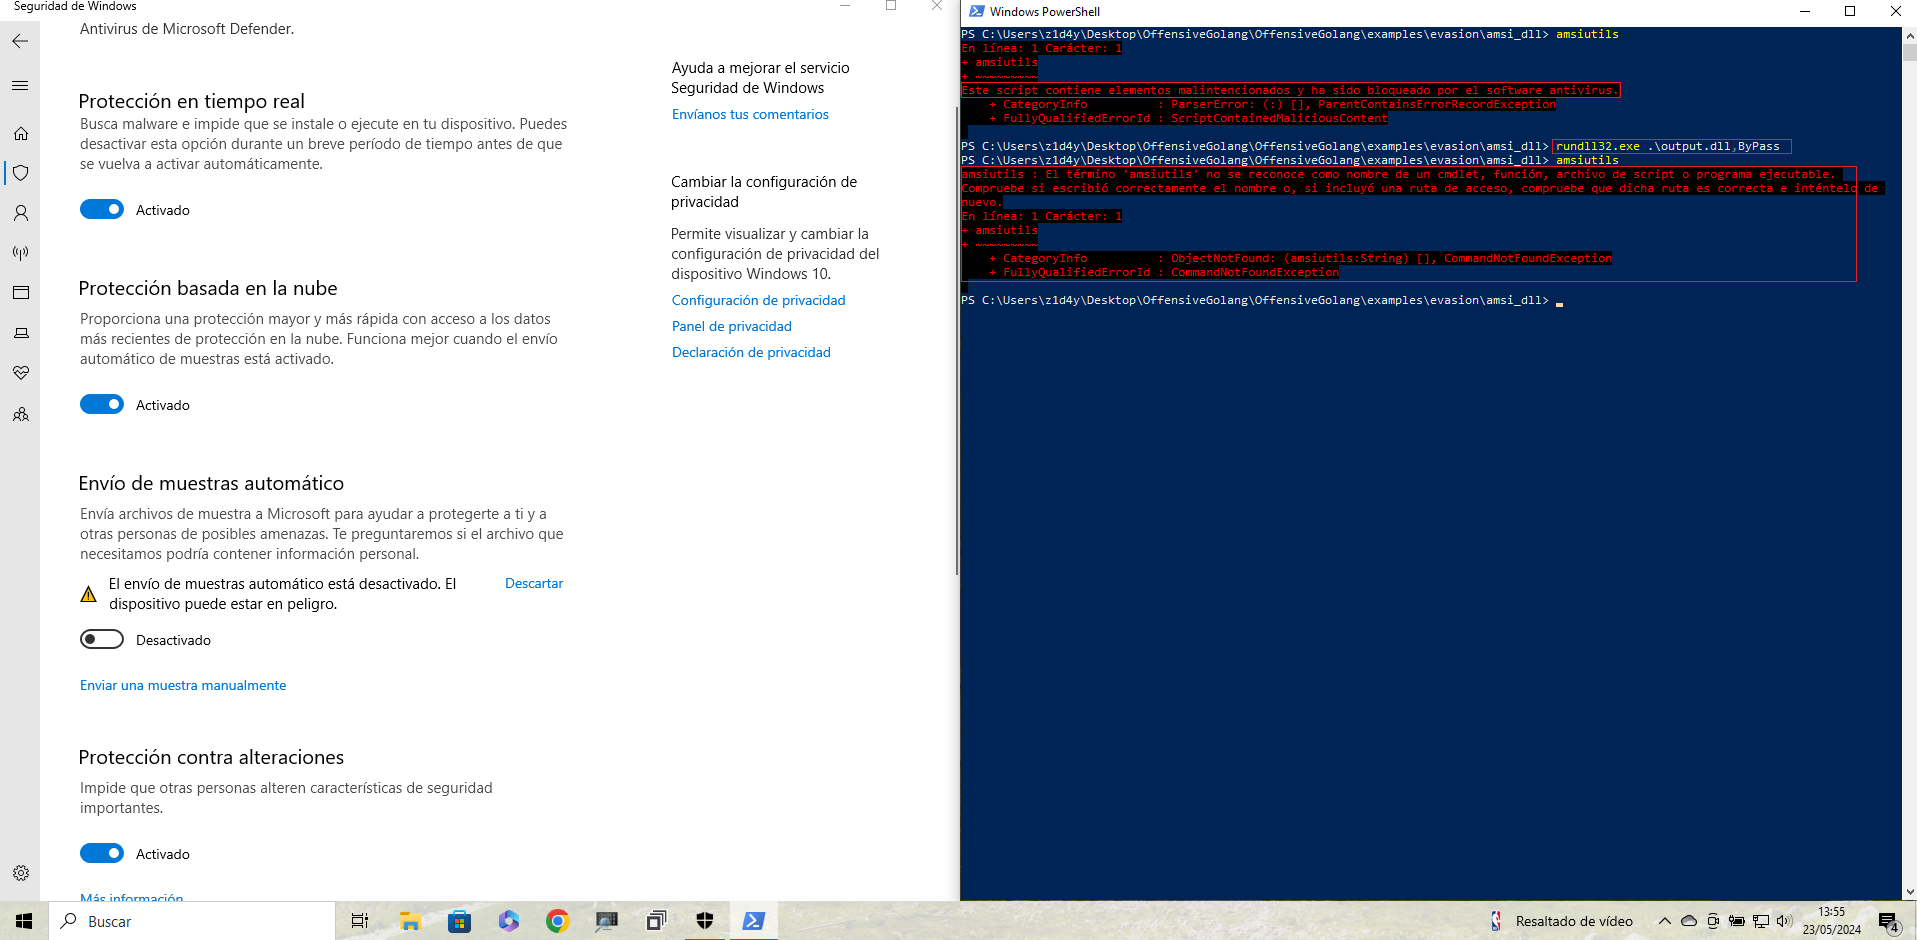Open the hamburger navigation menu in Windows Security
1917x940 pixels.
pos(20,86)
